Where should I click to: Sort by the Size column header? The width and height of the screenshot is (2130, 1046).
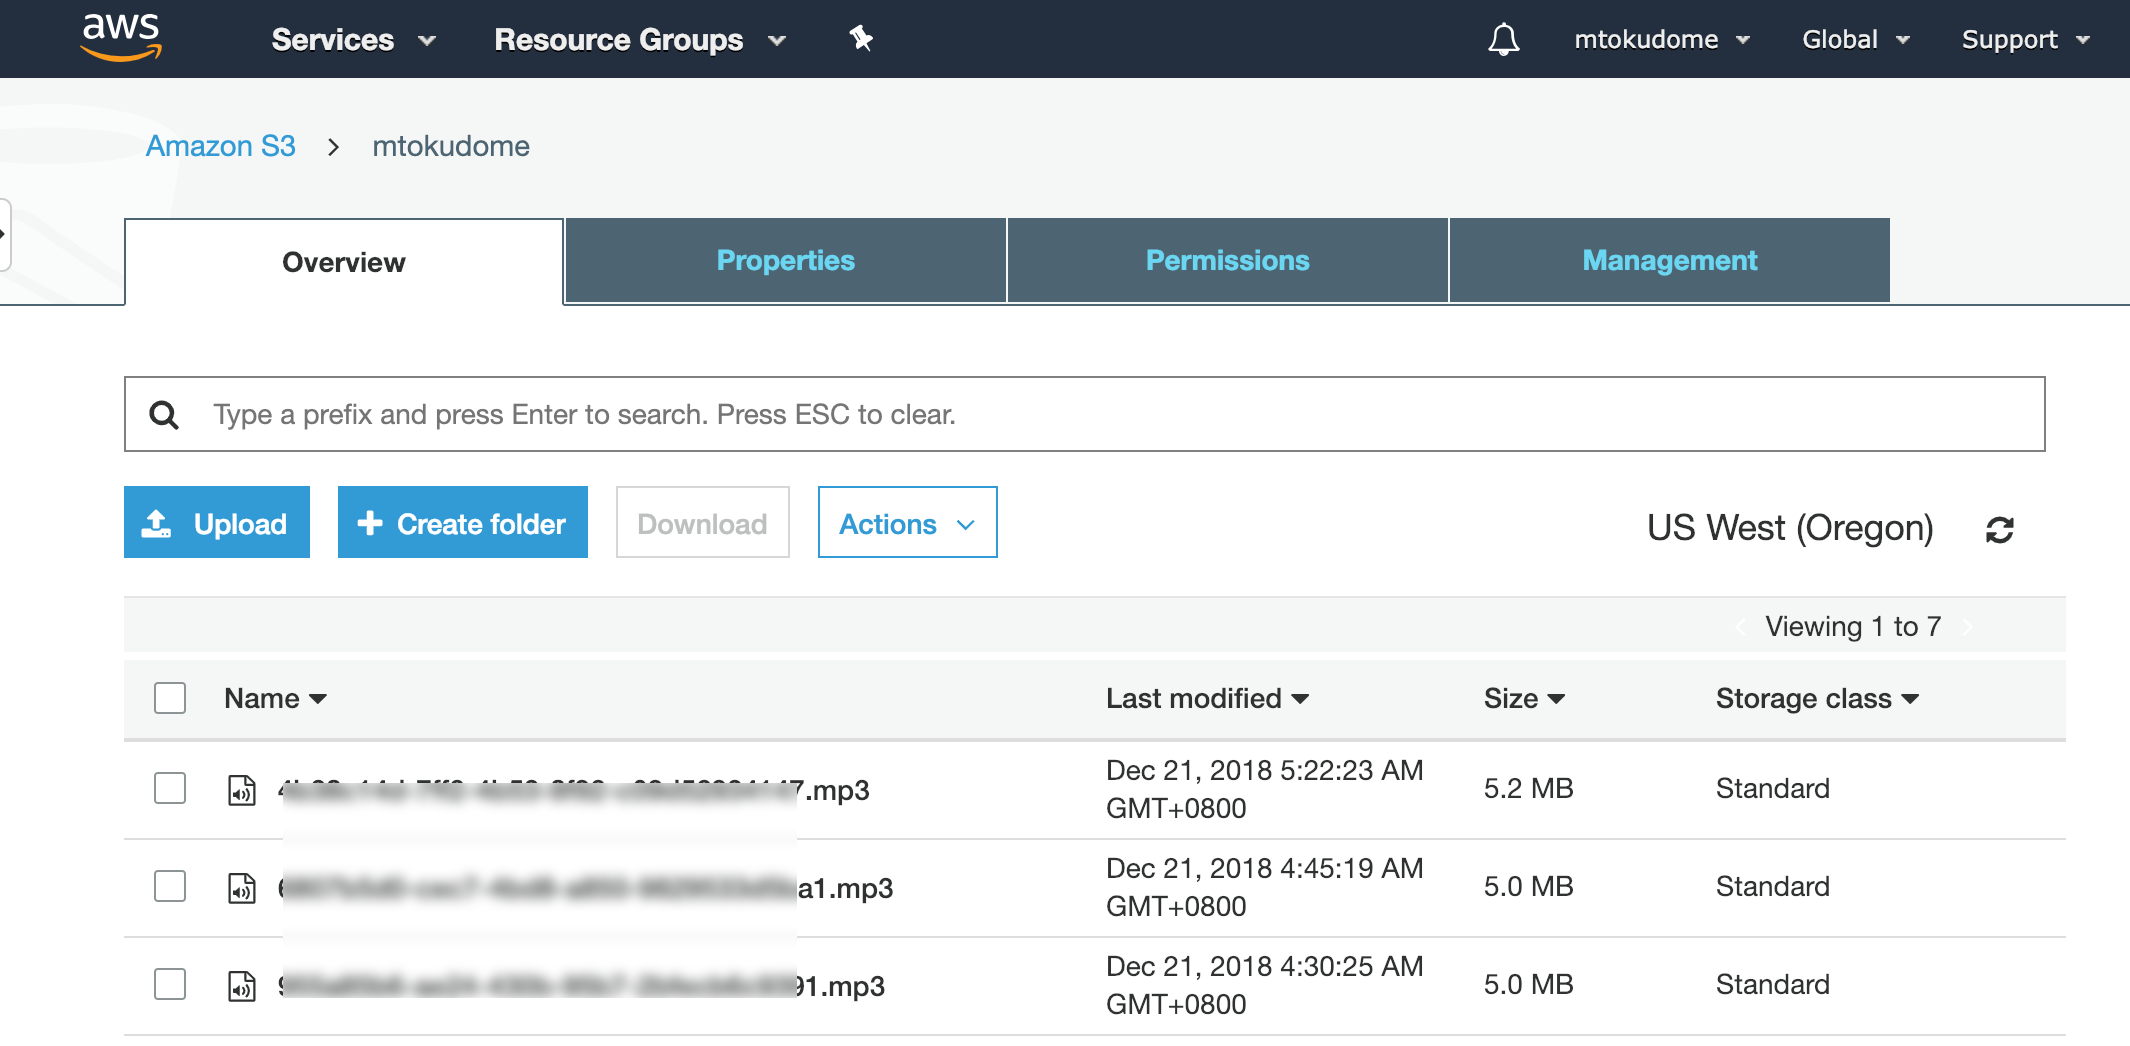tap(1524, 698)
